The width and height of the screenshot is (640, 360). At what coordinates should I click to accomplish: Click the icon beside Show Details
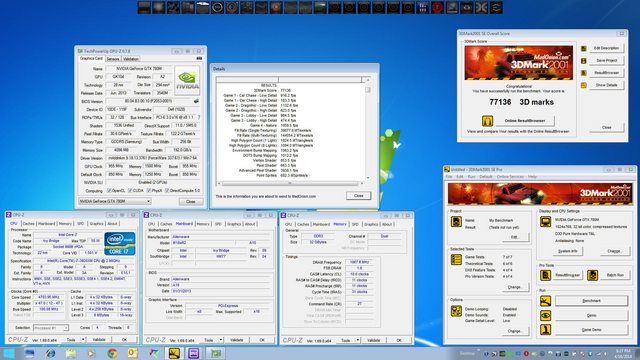coord(584,85)
